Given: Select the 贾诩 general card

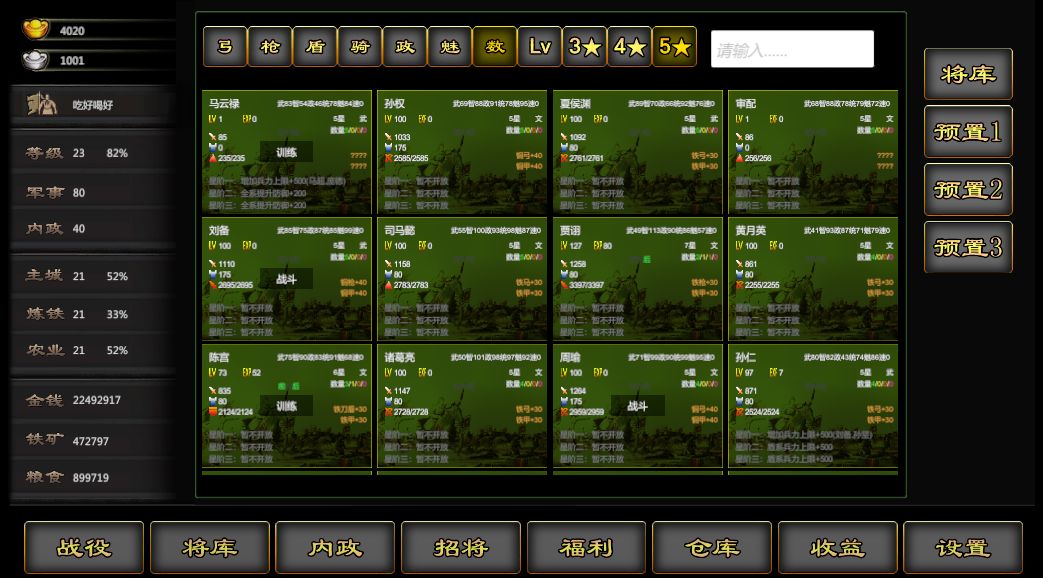Looking at the screenshot, I should point(638,279).
